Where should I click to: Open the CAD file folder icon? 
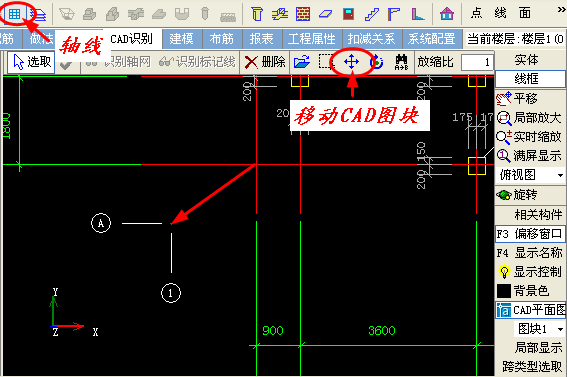(302, 62)
